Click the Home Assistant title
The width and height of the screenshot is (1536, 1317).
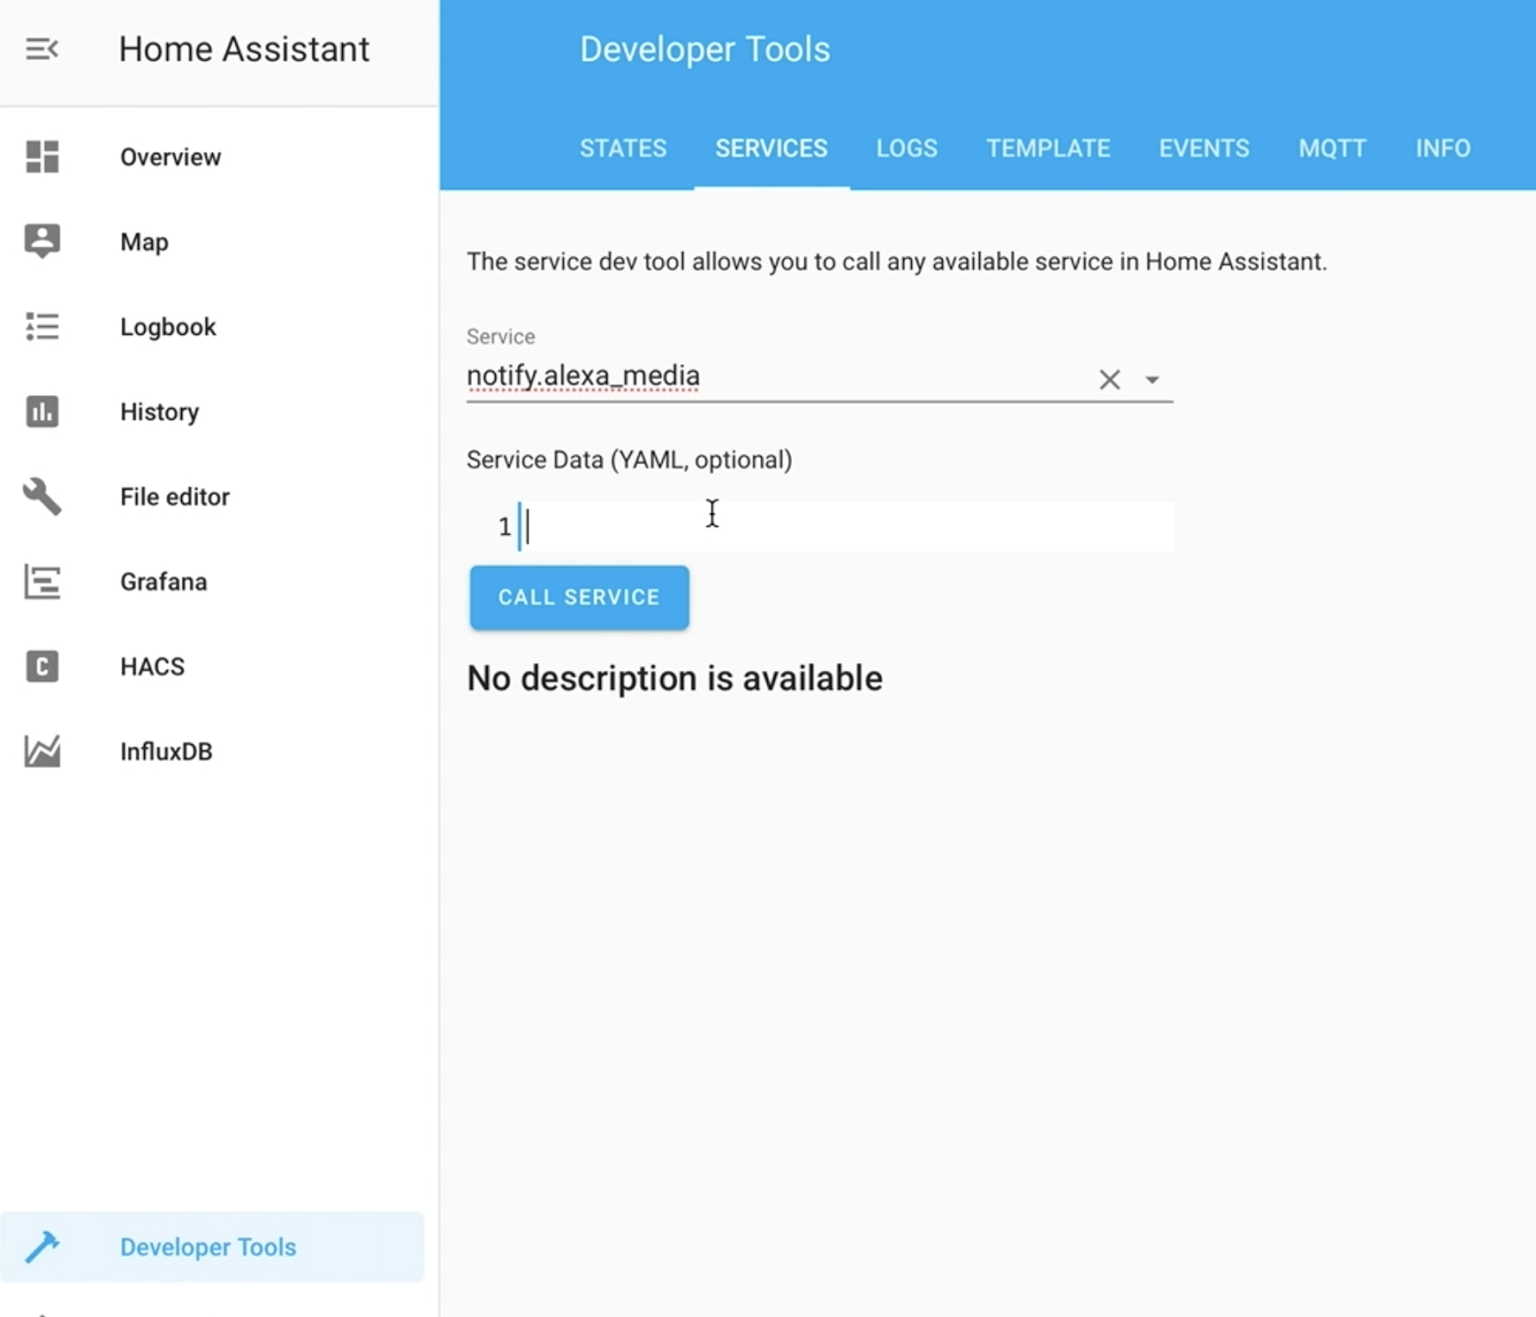click(244, 48)
